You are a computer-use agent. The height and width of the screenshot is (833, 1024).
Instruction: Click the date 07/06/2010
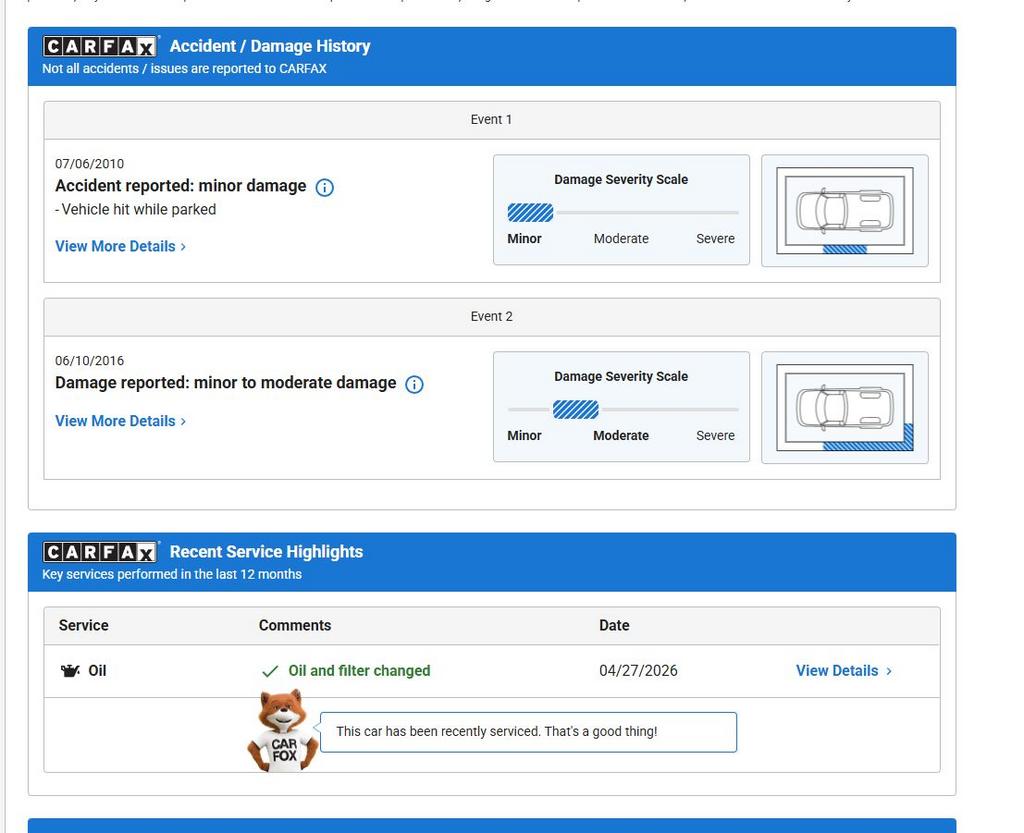pos(89,164)
